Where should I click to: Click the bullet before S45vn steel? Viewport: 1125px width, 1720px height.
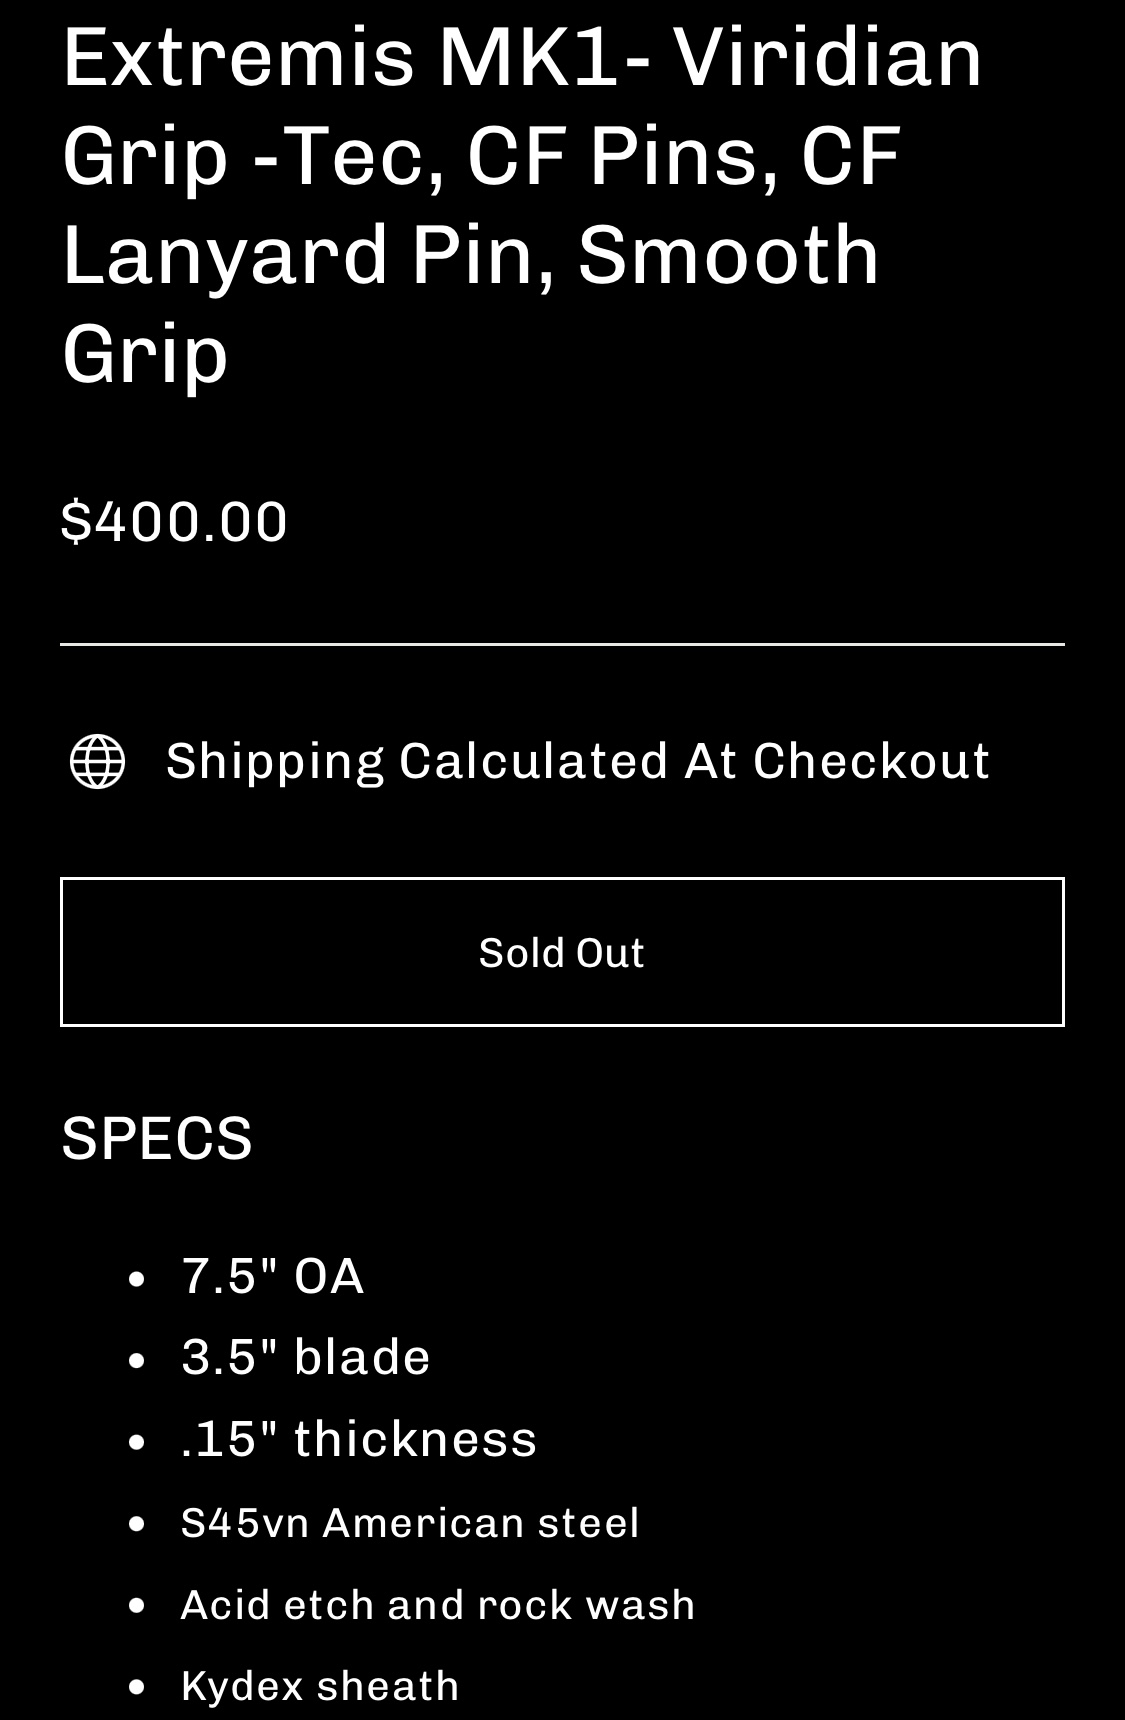pyautogui.click(x=138, y=1524)
